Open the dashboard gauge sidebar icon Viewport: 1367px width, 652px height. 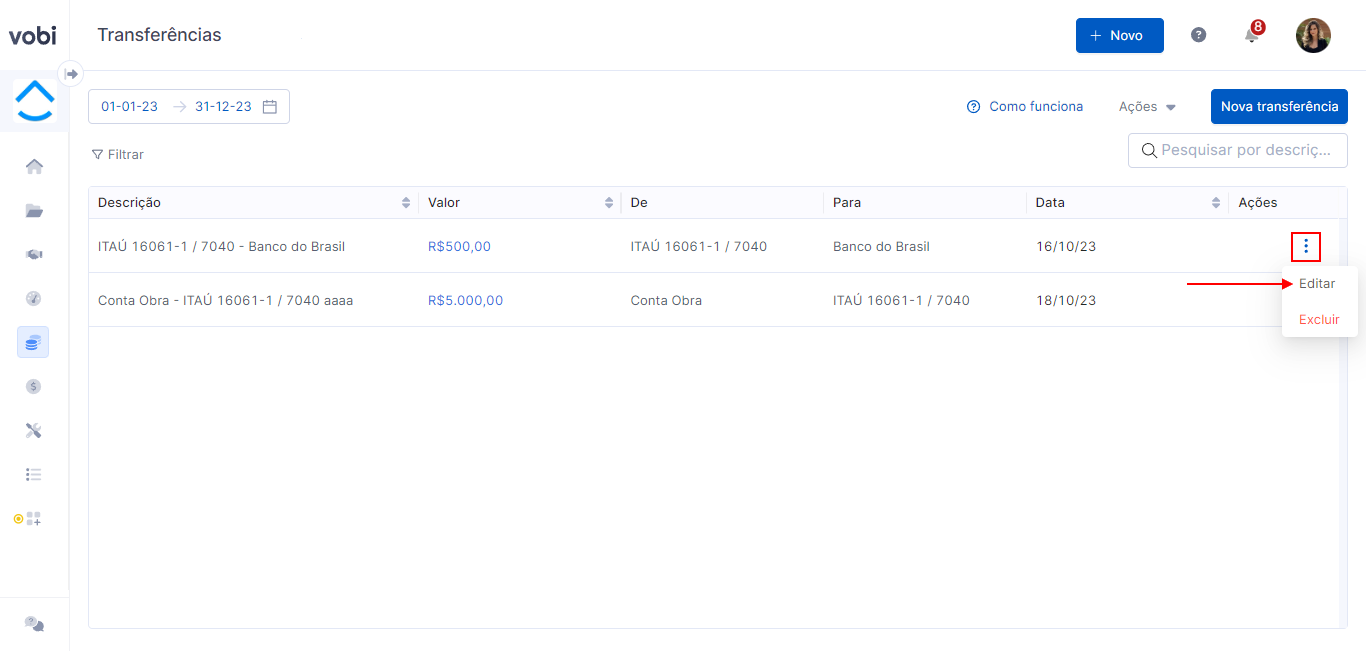34,298
